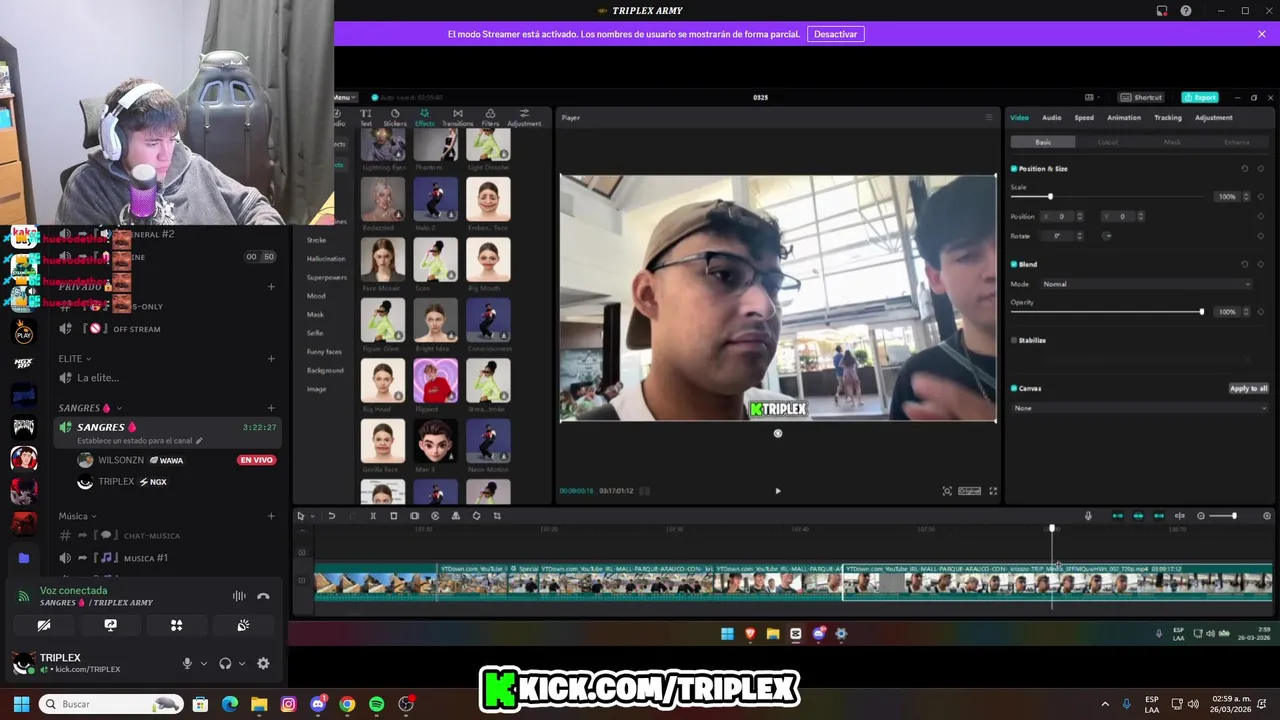Open the Adjustment tab in CapCut toolbar
The height and width of the screenshot is (720, 1280).
click(x=524, y=117)
